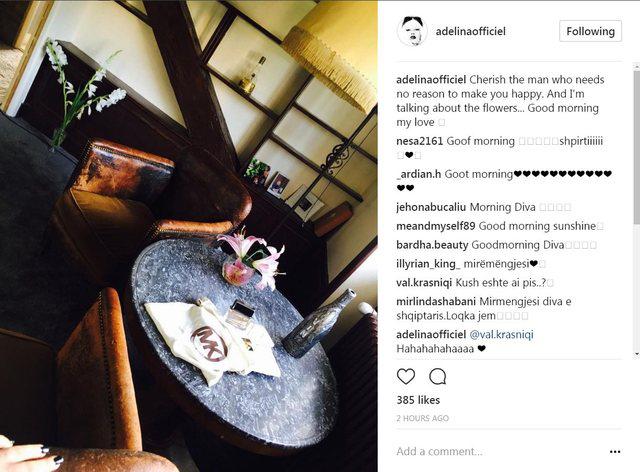
Task: Click the comments scrollbar thumb
Action: click(637, 147)
